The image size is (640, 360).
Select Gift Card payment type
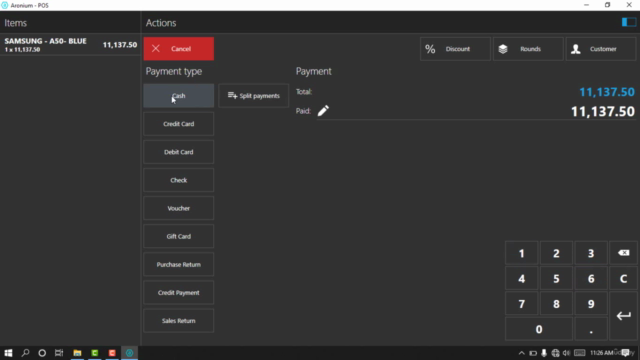coord(178,236)
